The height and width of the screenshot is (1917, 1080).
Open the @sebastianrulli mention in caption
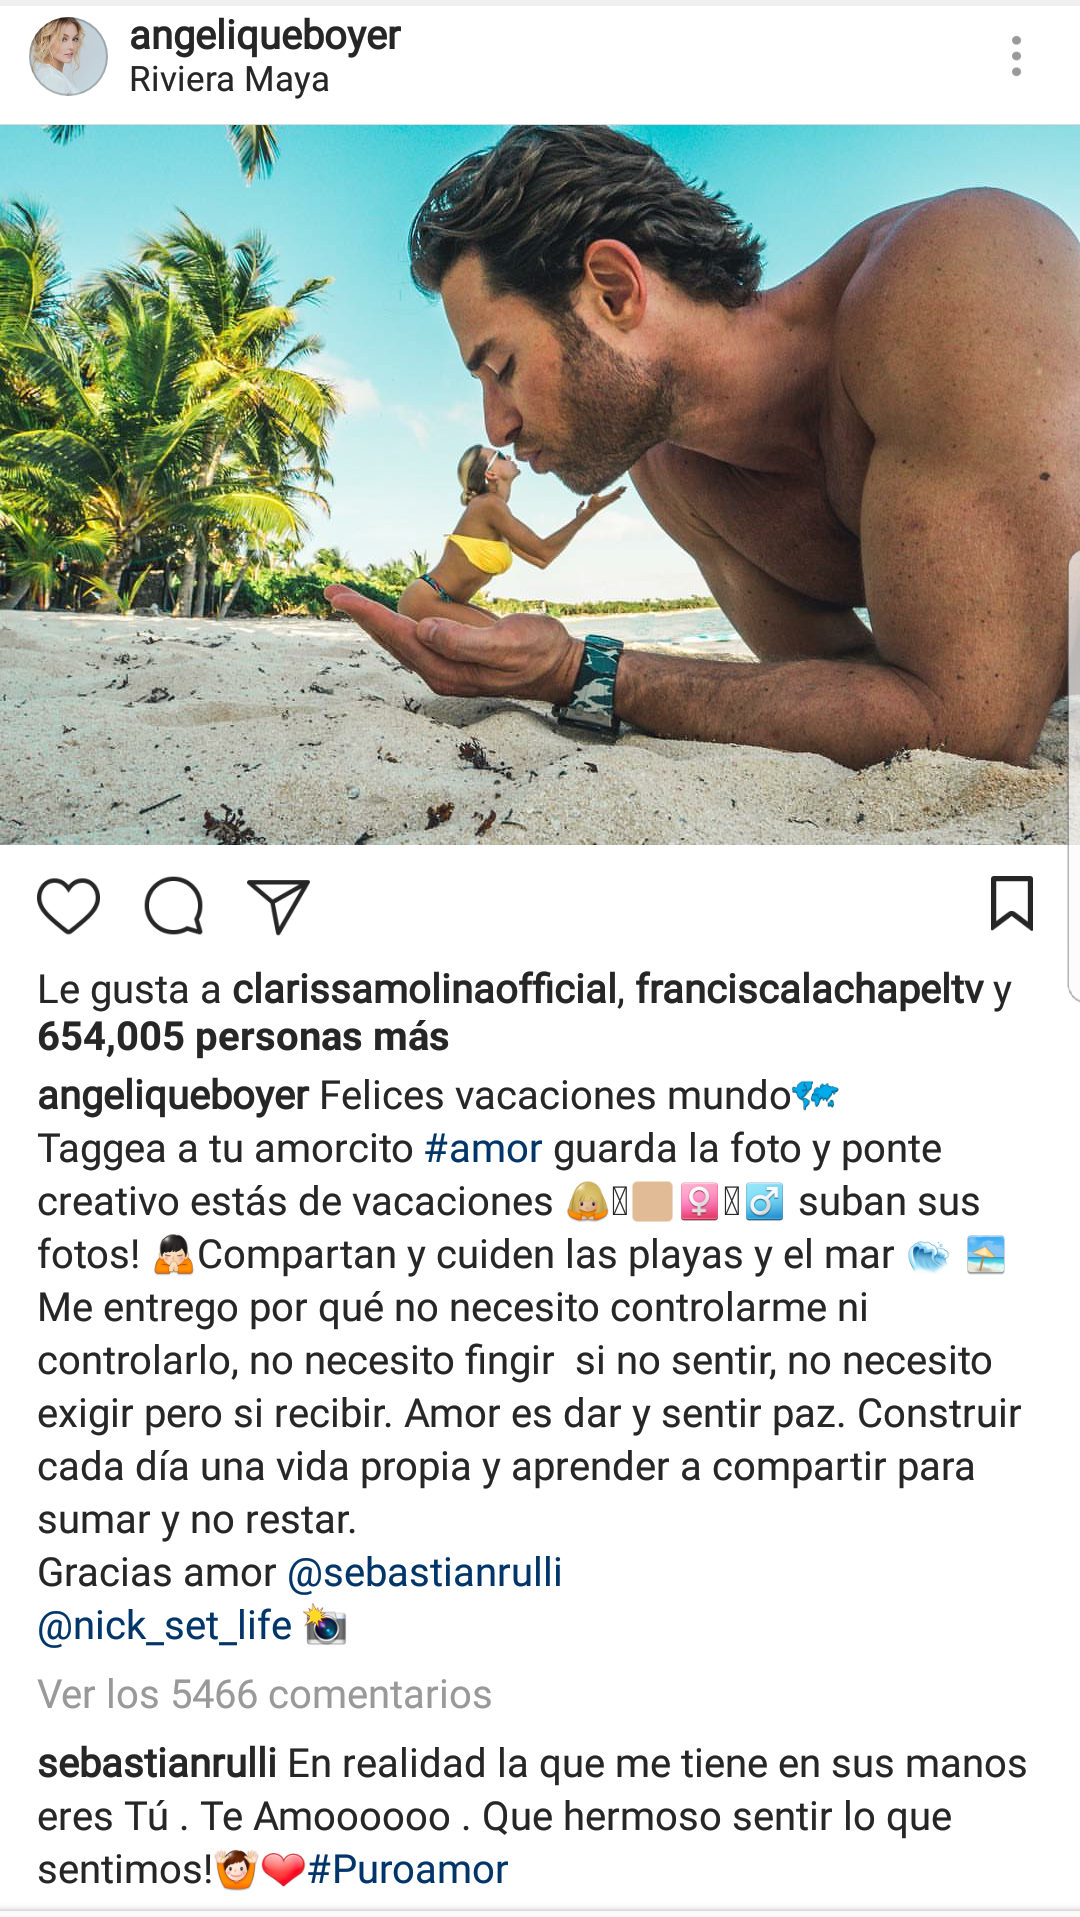pos(425,1573)
